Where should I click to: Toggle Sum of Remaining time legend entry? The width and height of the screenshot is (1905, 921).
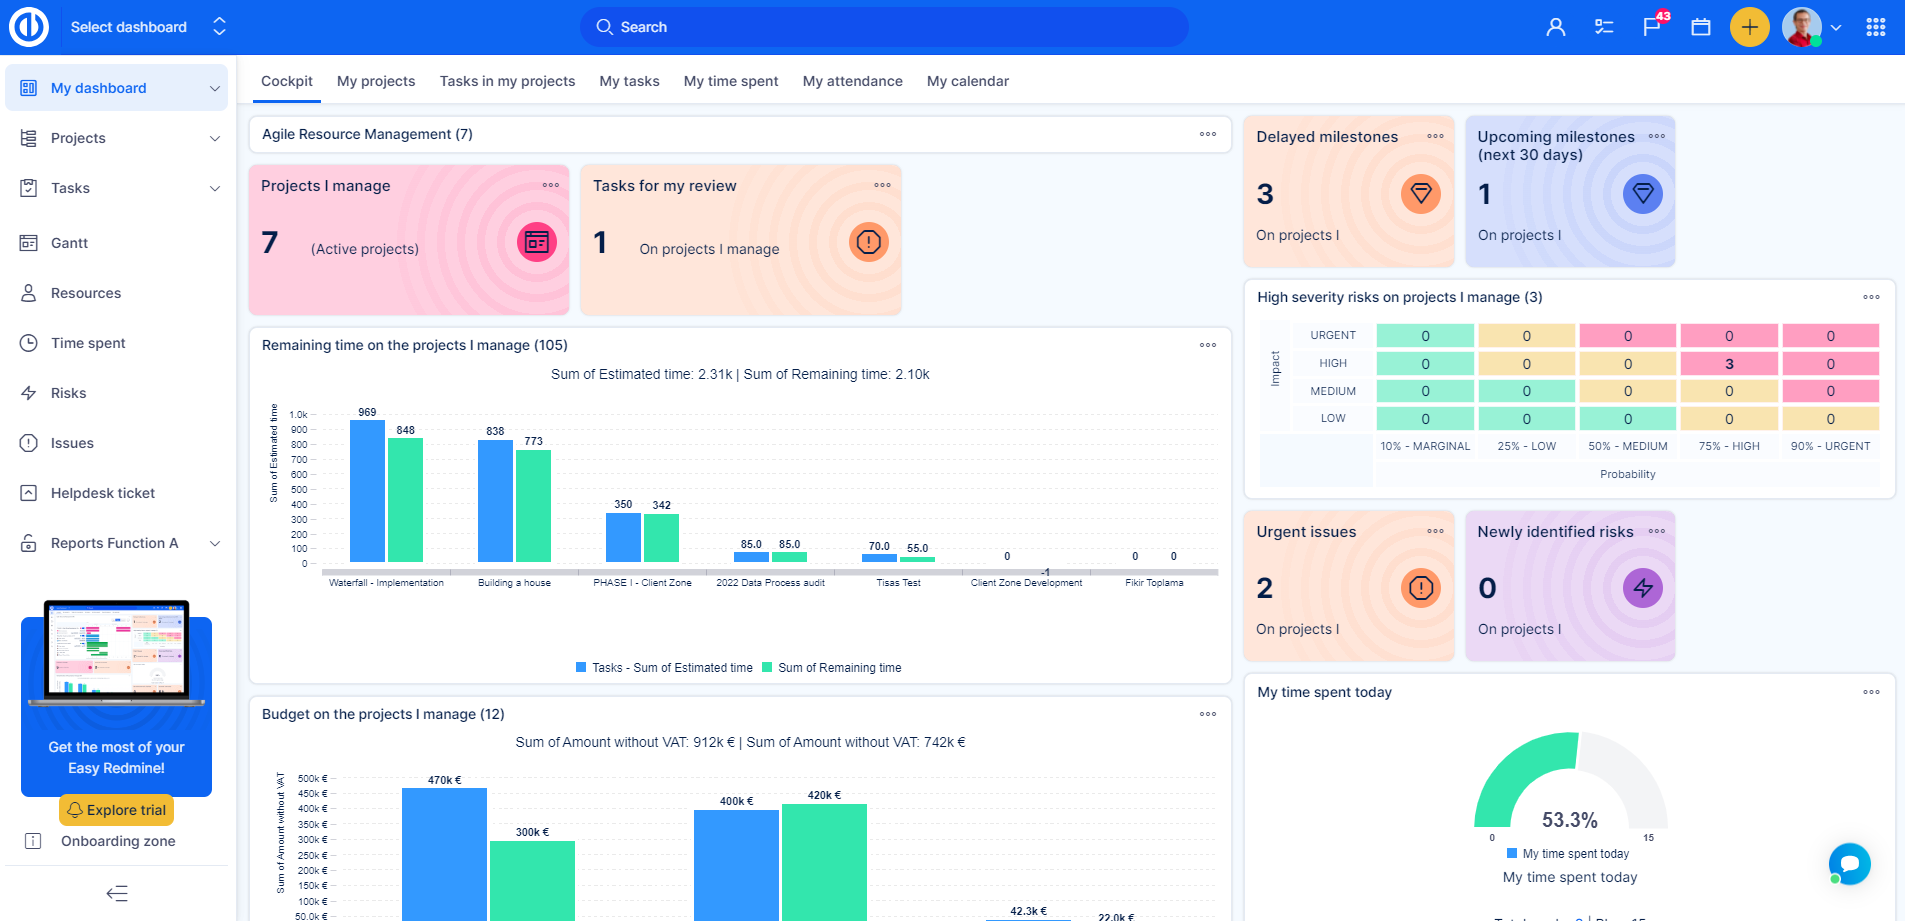(832, 667)
